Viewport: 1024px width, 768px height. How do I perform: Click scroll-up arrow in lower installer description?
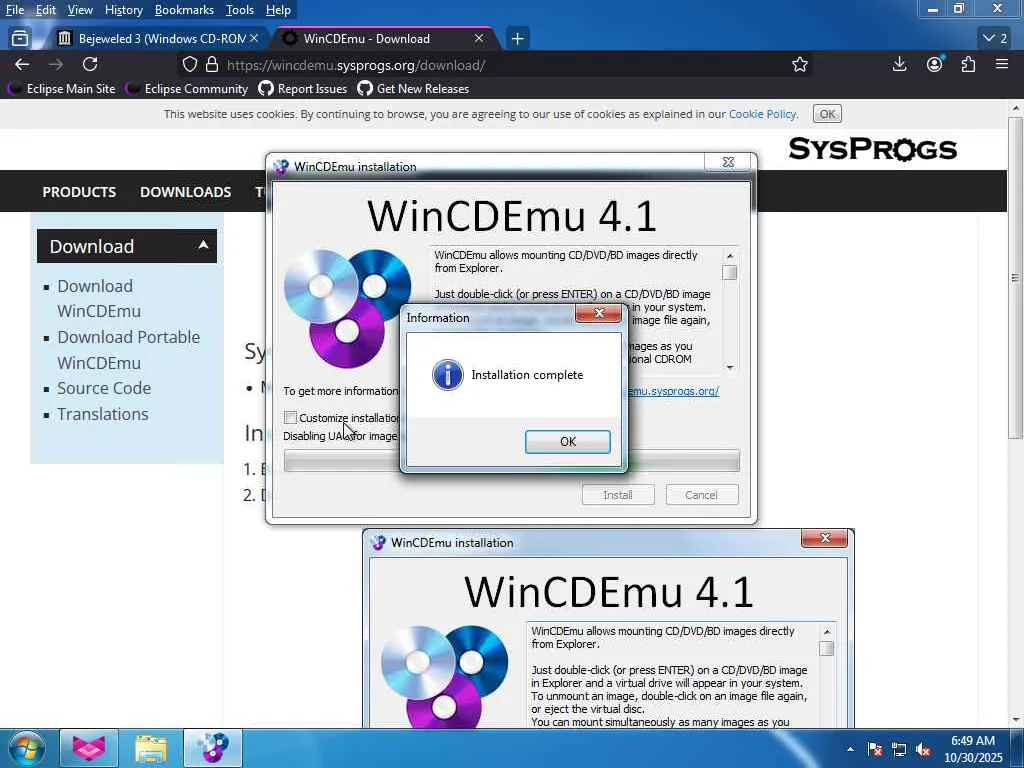826,632
